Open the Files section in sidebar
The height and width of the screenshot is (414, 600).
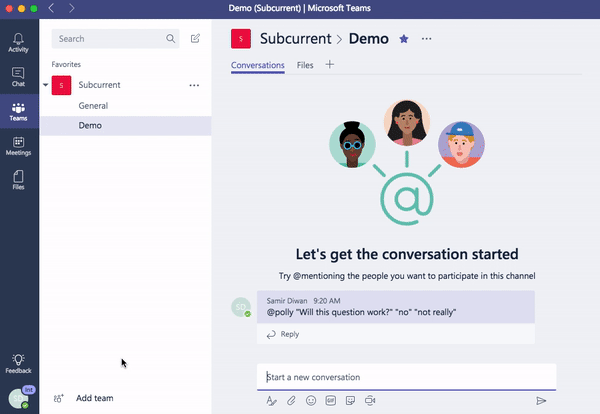(18, 180)
